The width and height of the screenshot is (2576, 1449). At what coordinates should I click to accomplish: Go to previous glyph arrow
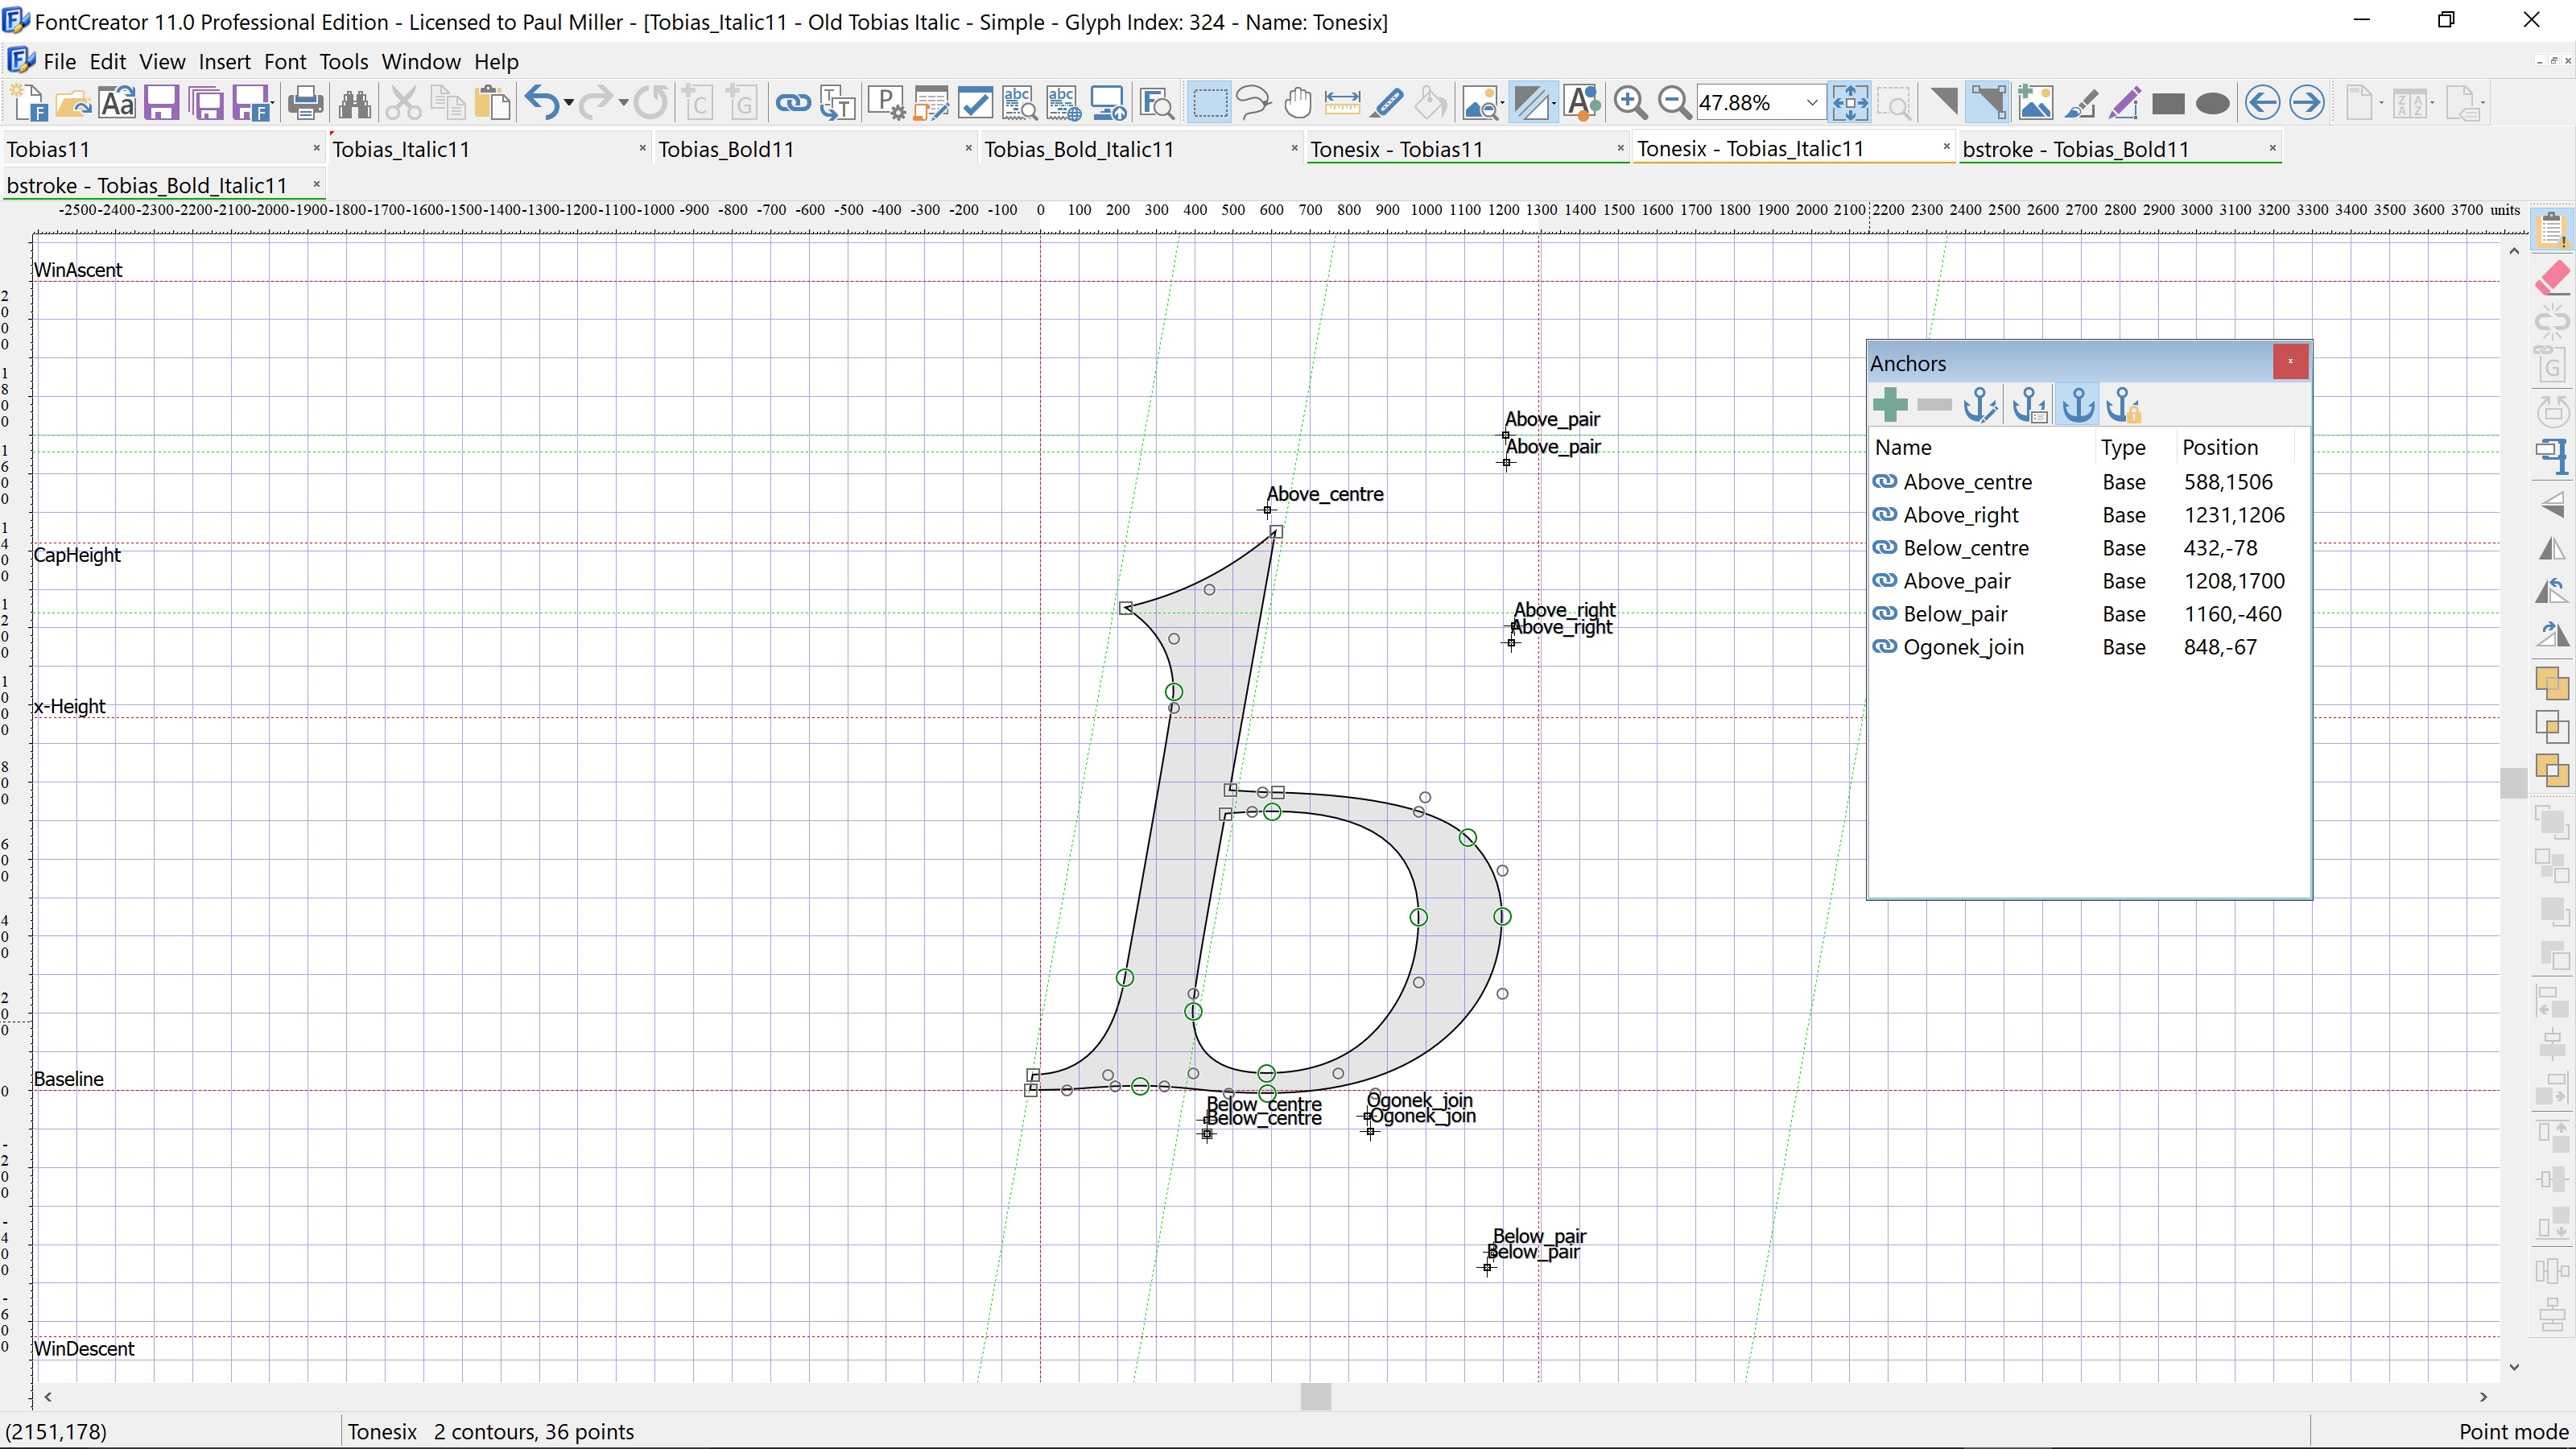tap(2262, 102)
